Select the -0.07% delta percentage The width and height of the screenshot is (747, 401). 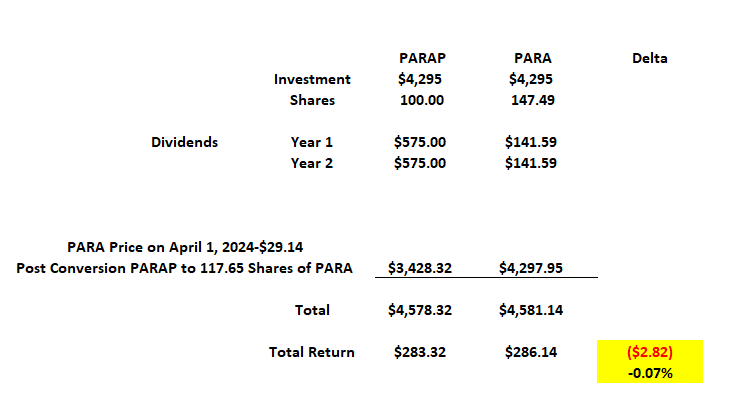(650, 373)
